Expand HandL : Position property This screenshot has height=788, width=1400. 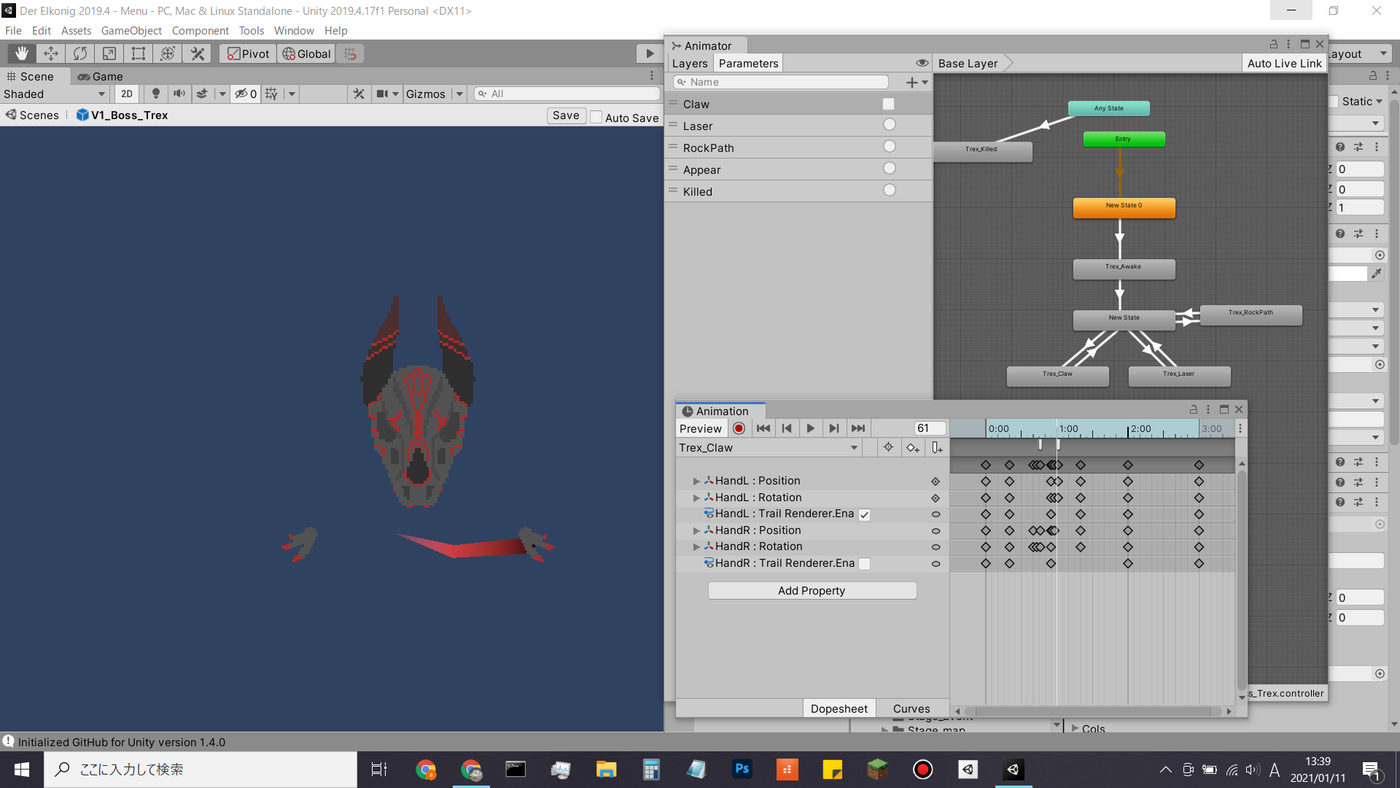click(x=697, y=481)
